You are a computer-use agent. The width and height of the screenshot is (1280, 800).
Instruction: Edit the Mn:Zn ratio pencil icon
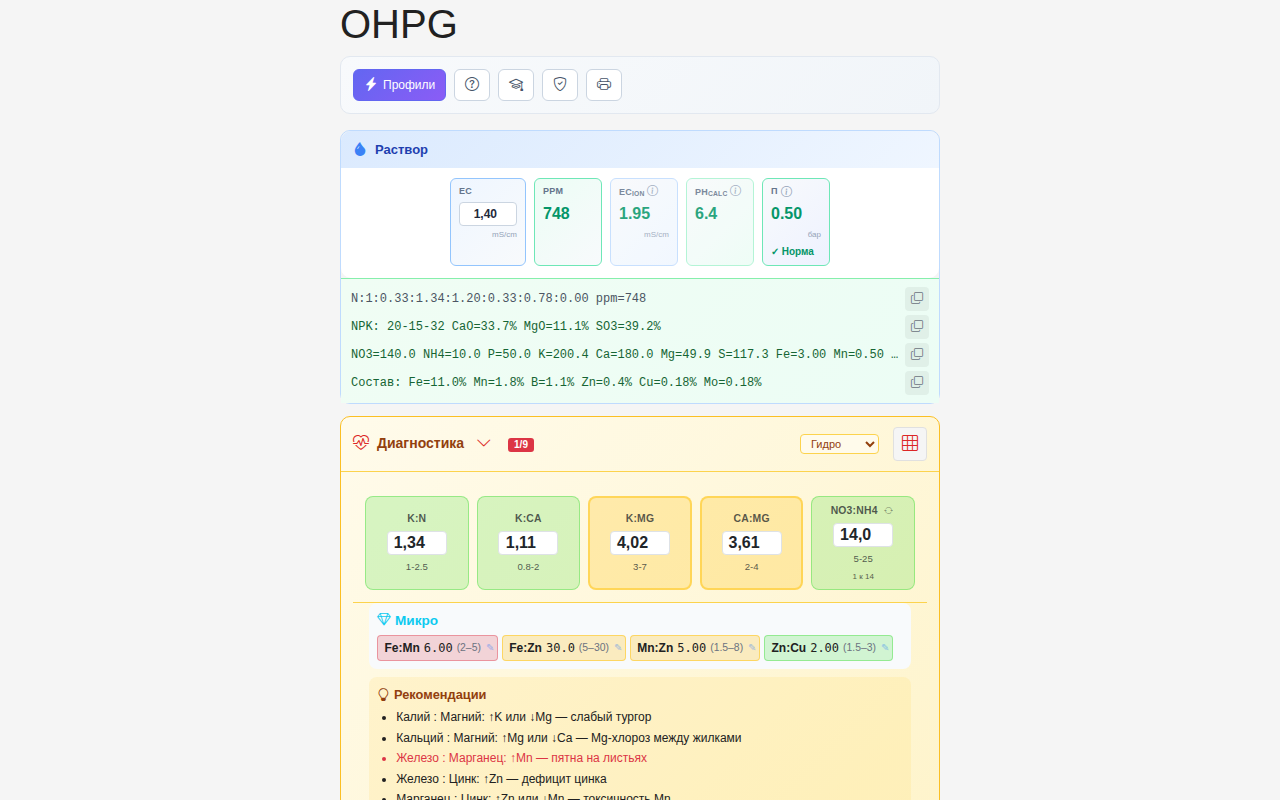(x=752, y=648)
